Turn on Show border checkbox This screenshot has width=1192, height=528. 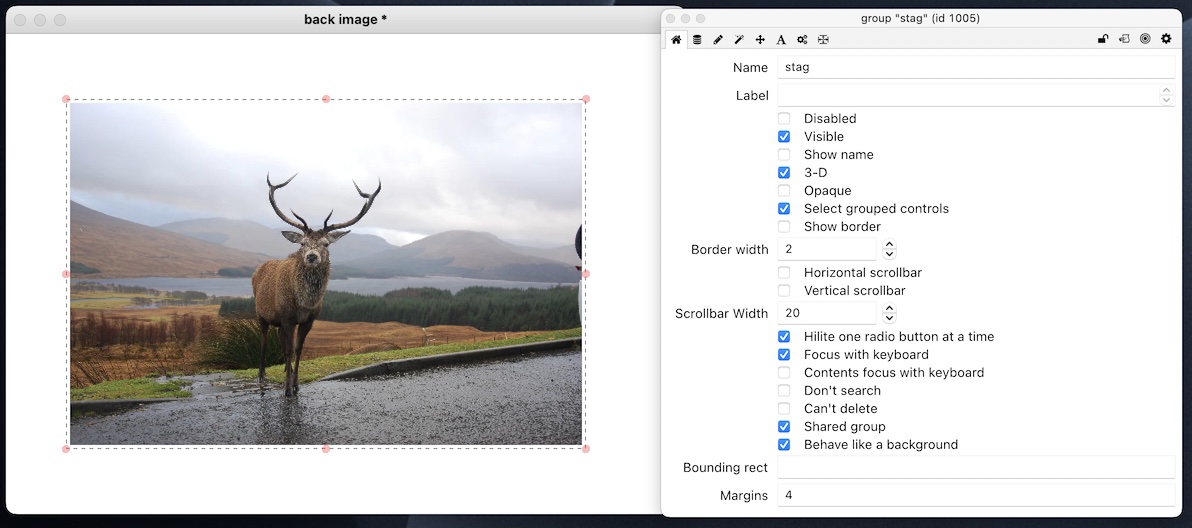(784, 227)
